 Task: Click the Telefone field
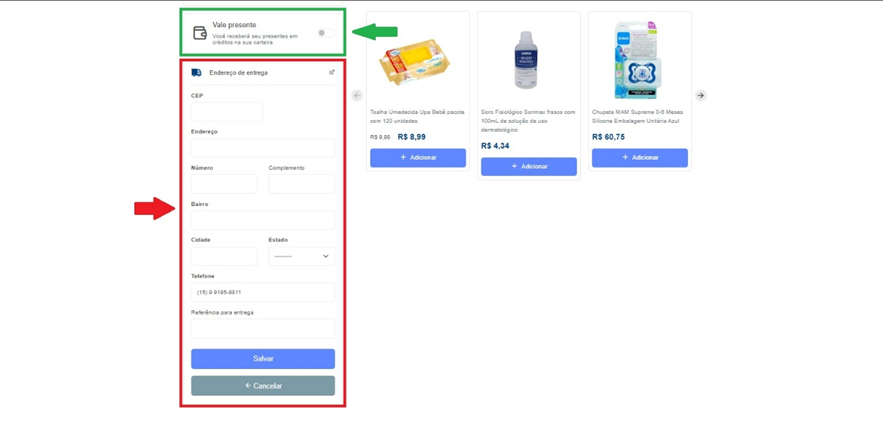263,292
